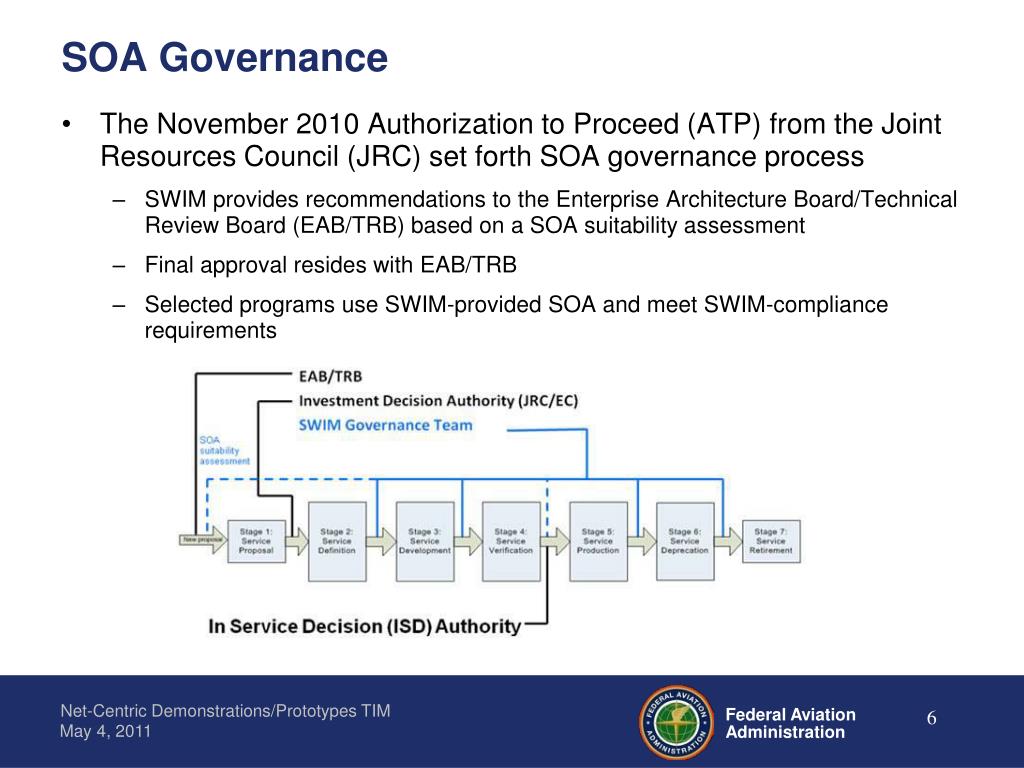Click the arrow between Stage 6 and Stage 7

729,541
